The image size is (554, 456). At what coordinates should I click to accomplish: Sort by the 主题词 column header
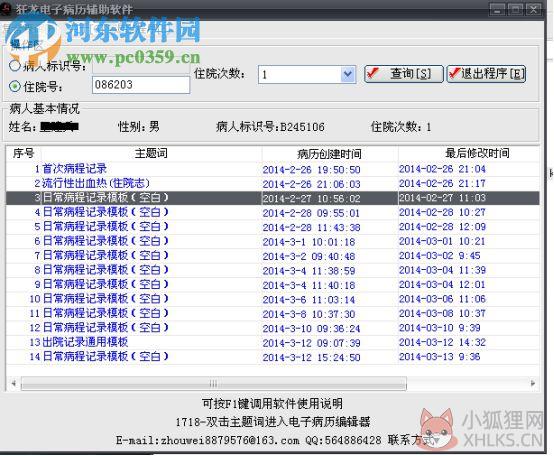tap(151, 153)
